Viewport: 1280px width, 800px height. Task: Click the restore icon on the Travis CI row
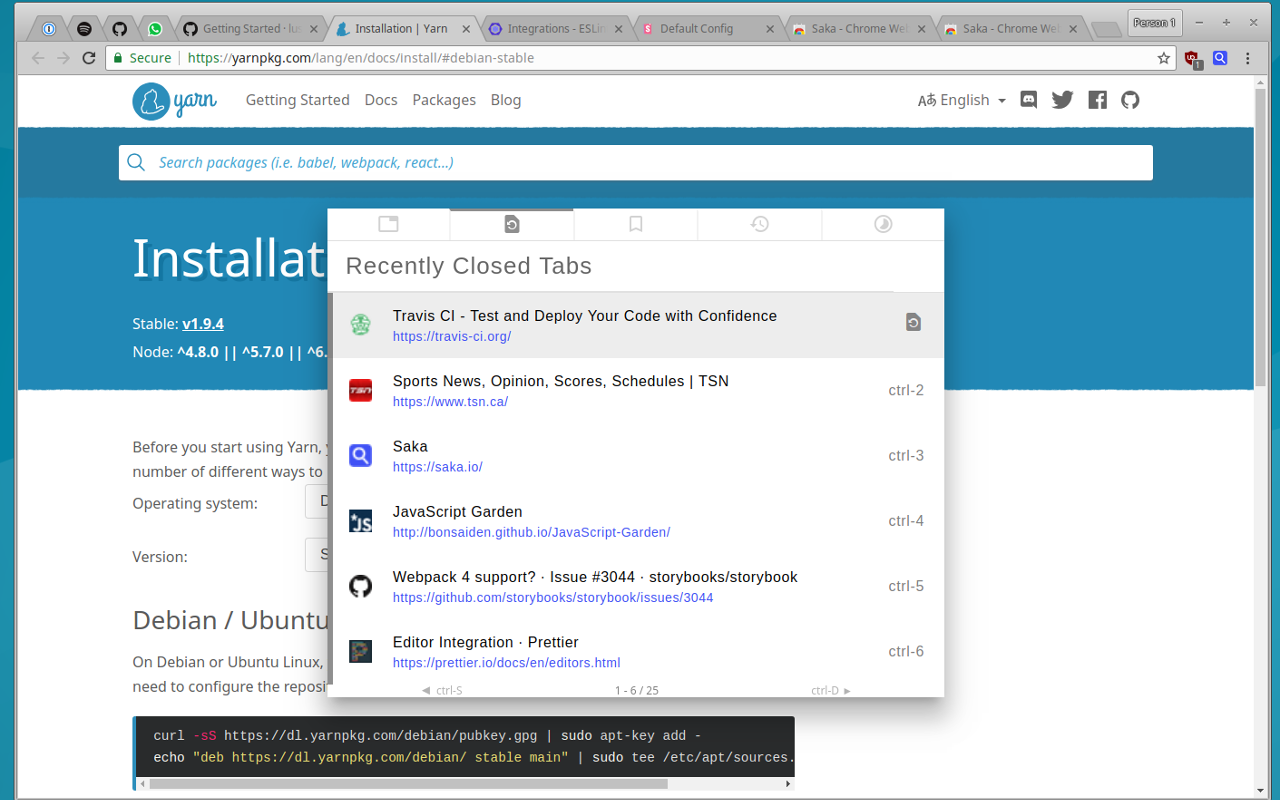[x=913, y=322]
